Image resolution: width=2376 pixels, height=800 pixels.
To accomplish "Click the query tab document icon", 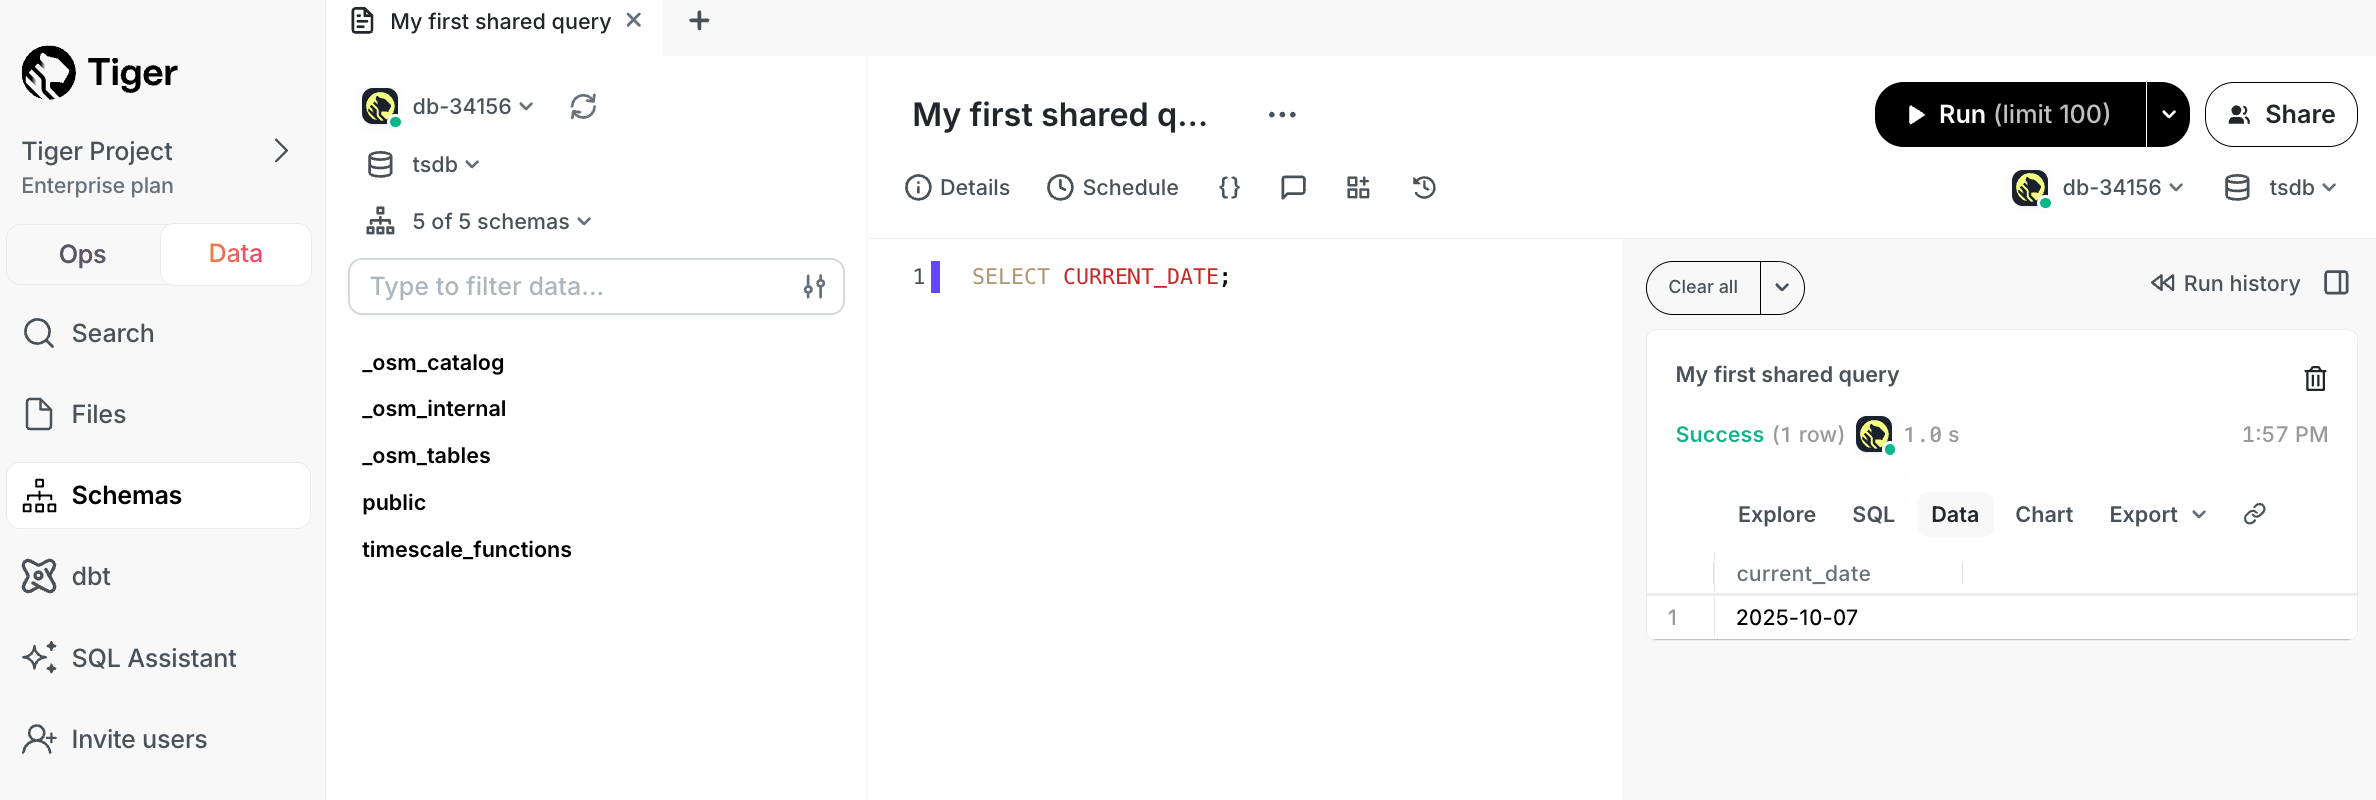I will (x=362, y=21).
